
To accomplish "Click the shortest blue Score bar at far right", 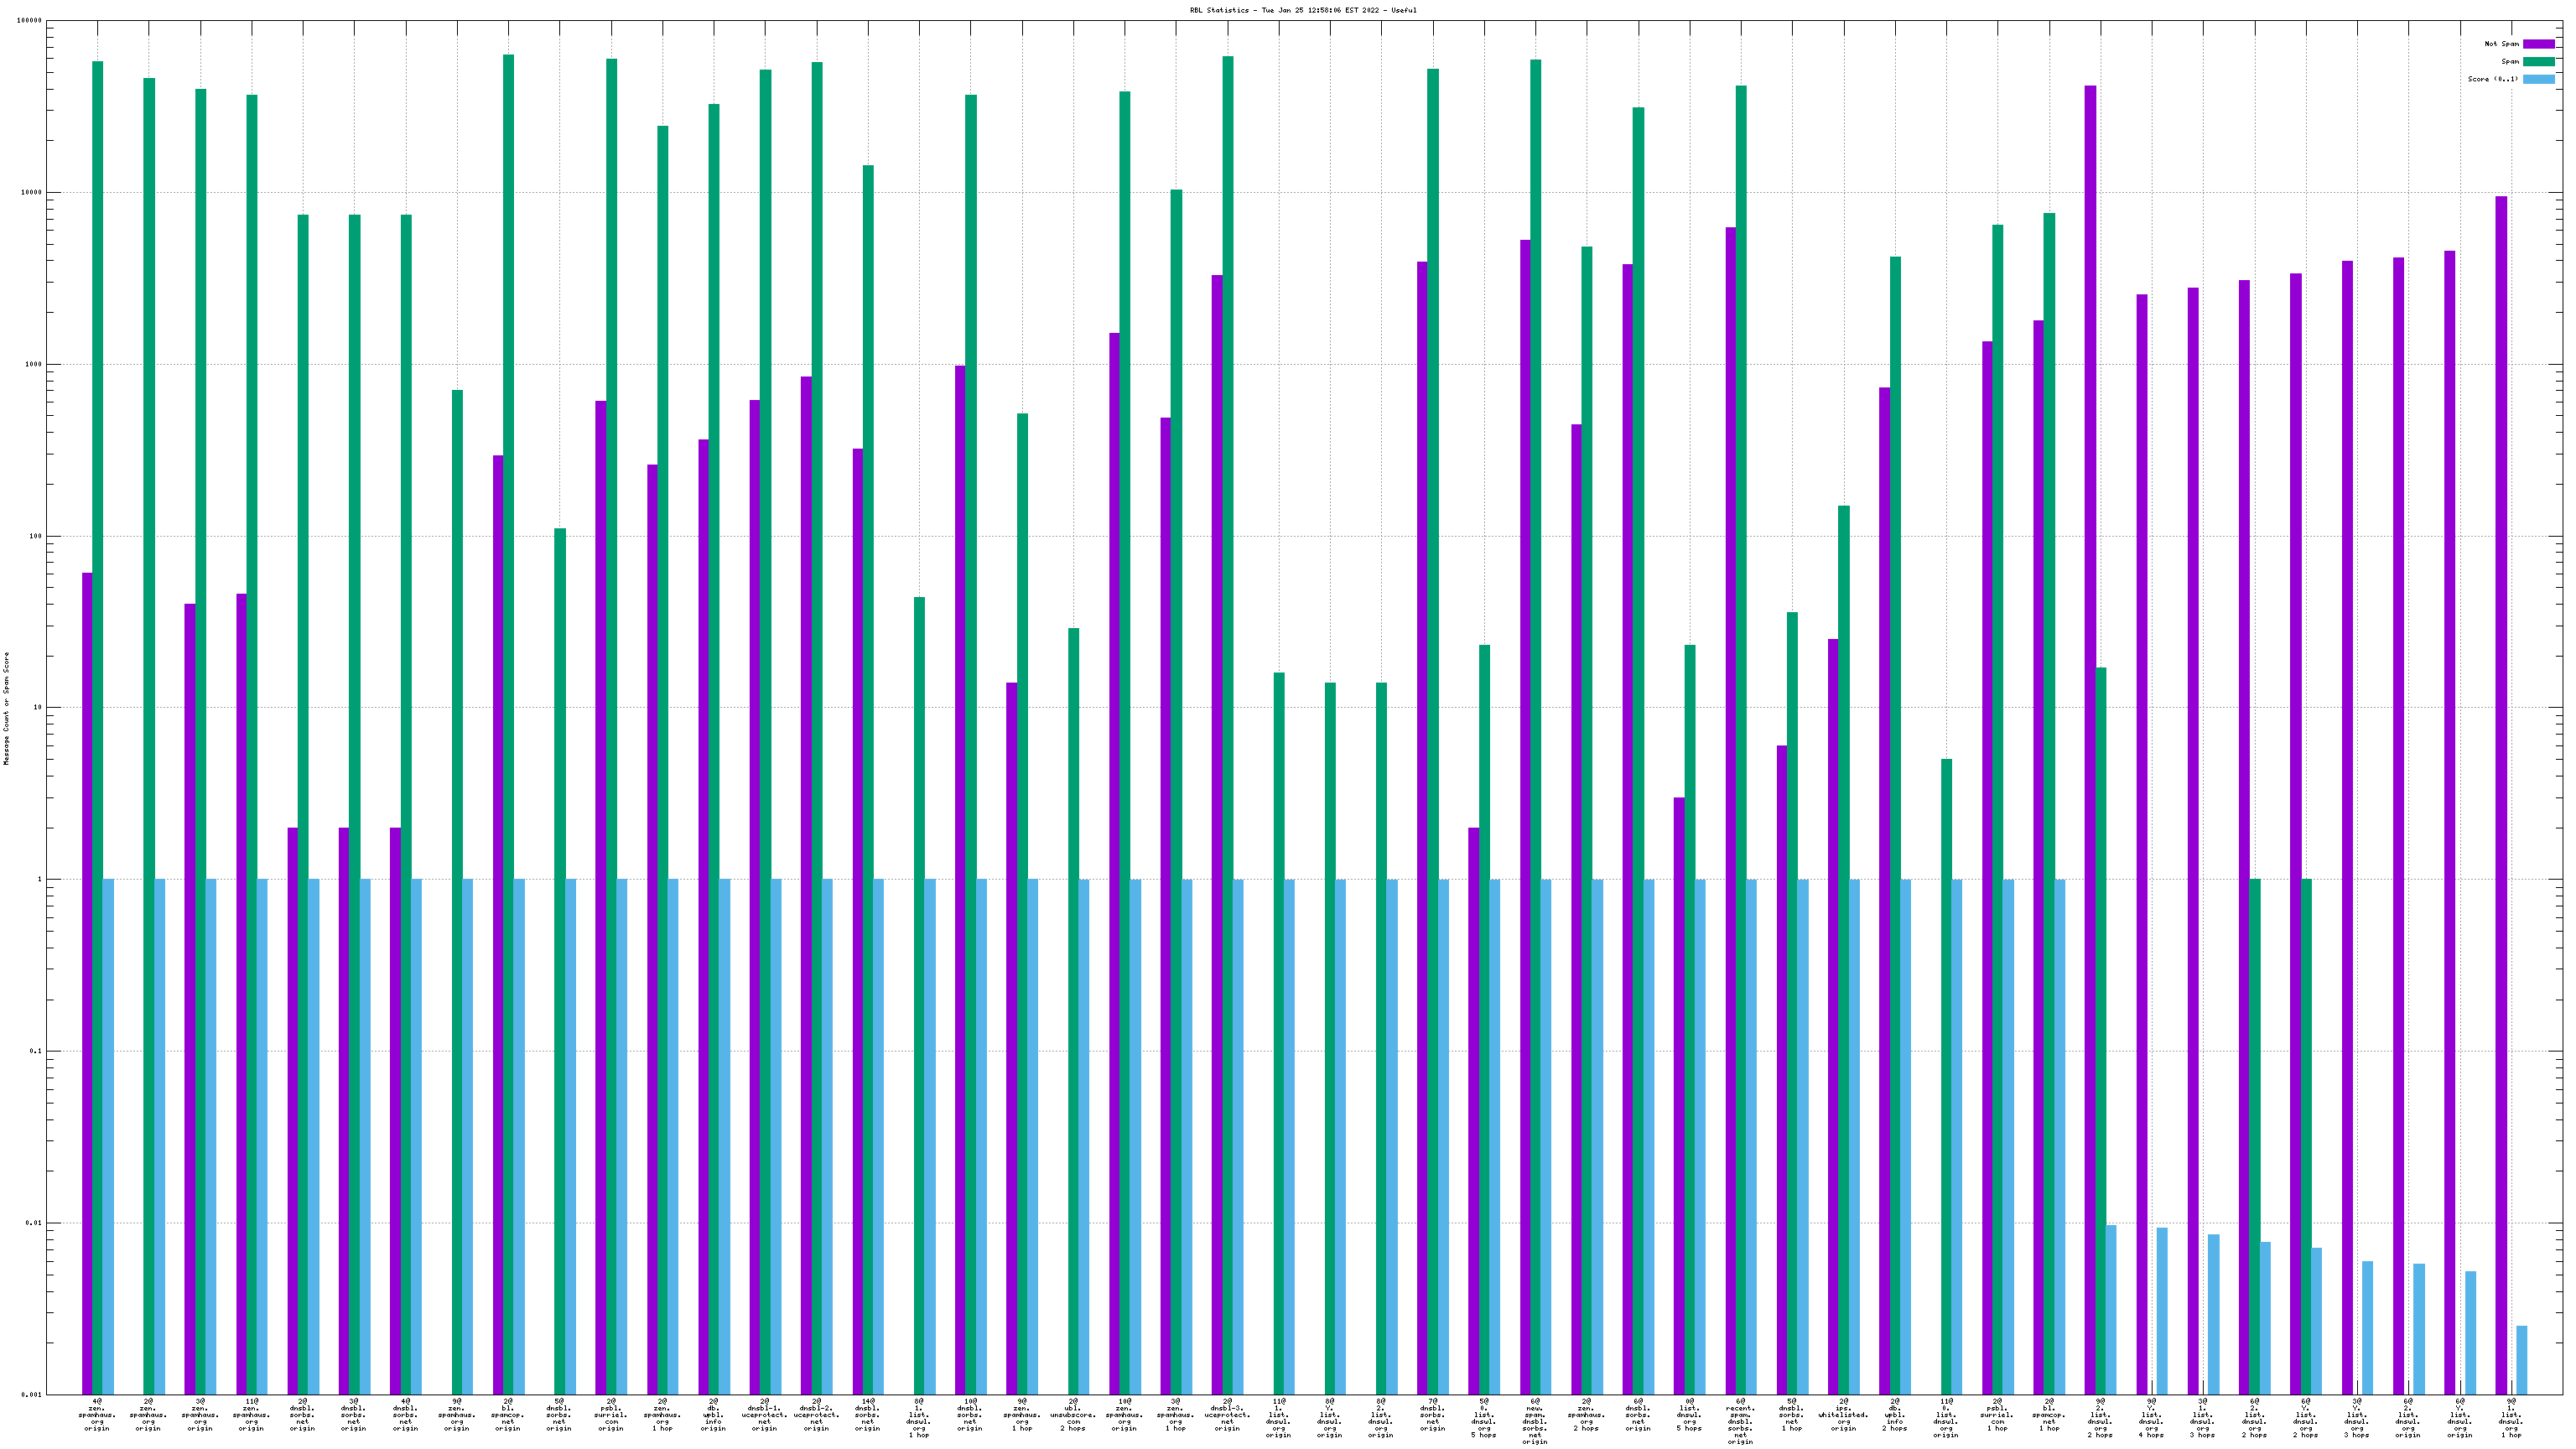I will [2521, 1360].
